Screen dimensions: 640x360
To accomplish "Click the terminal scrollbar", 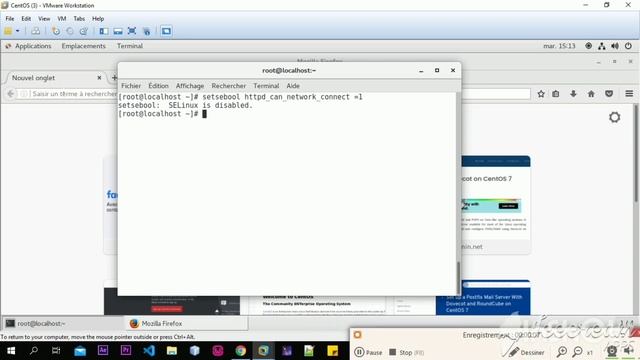I will coord(458,277).
